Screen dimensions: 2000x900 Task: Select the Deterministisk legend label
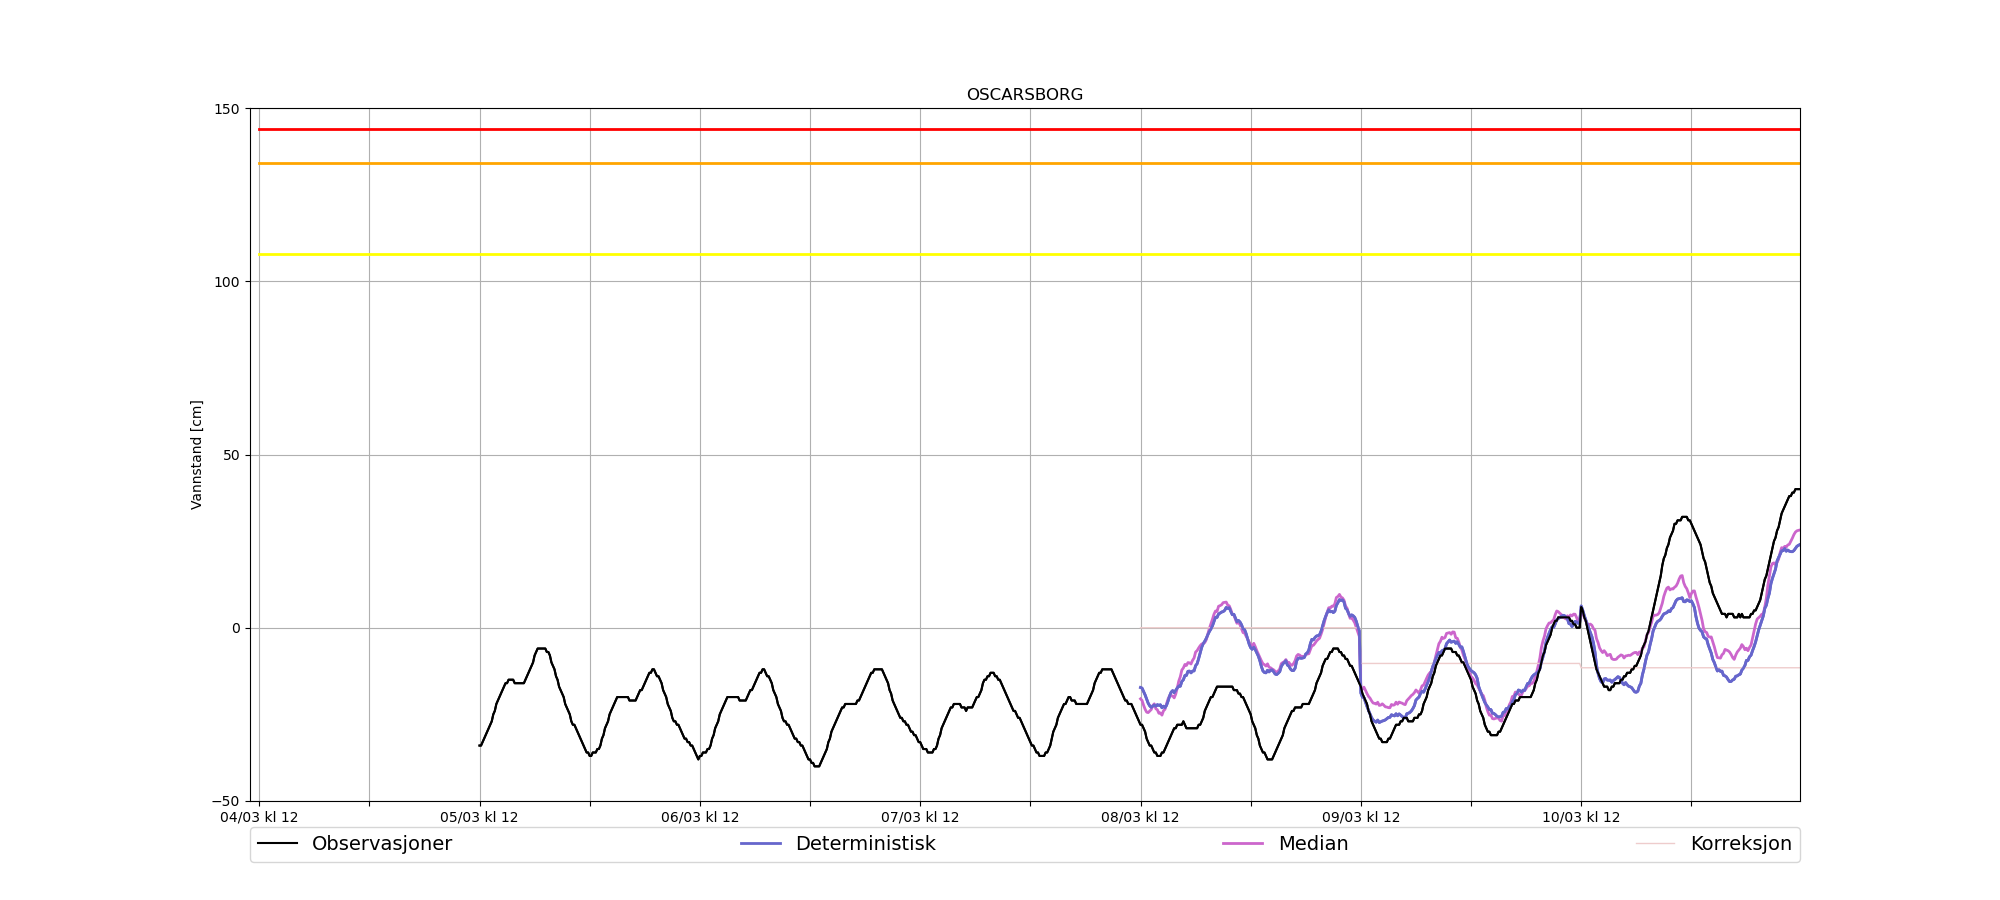[x=865, y=844]
